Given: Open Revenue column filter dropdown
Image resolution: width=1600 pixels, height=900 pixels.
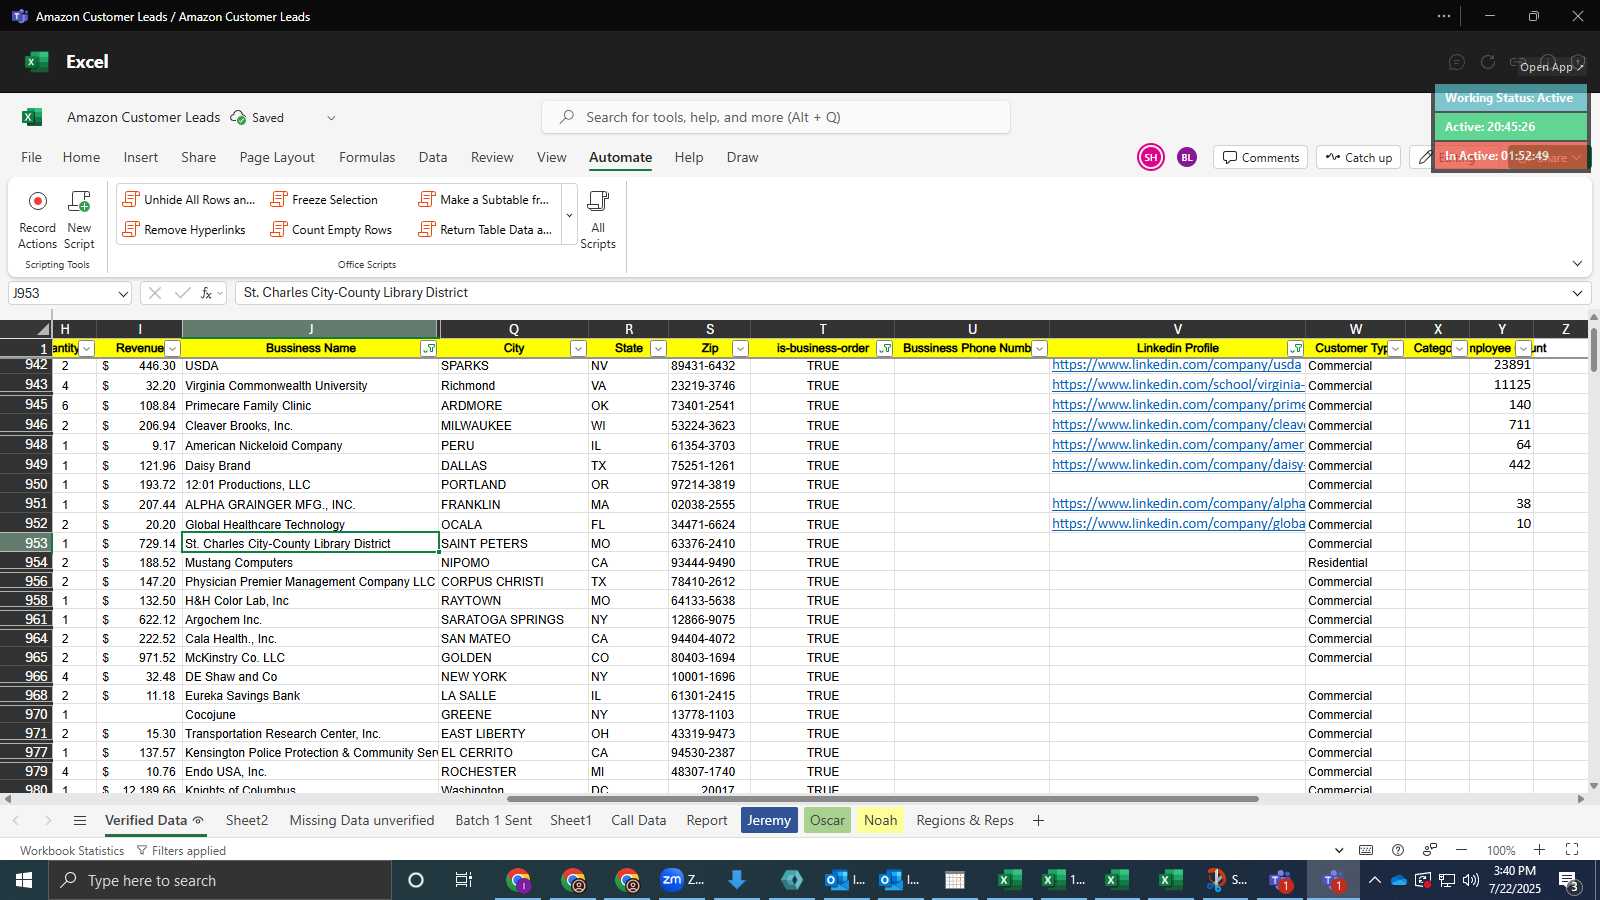Looking at the screenshot, I should (173, 349).
